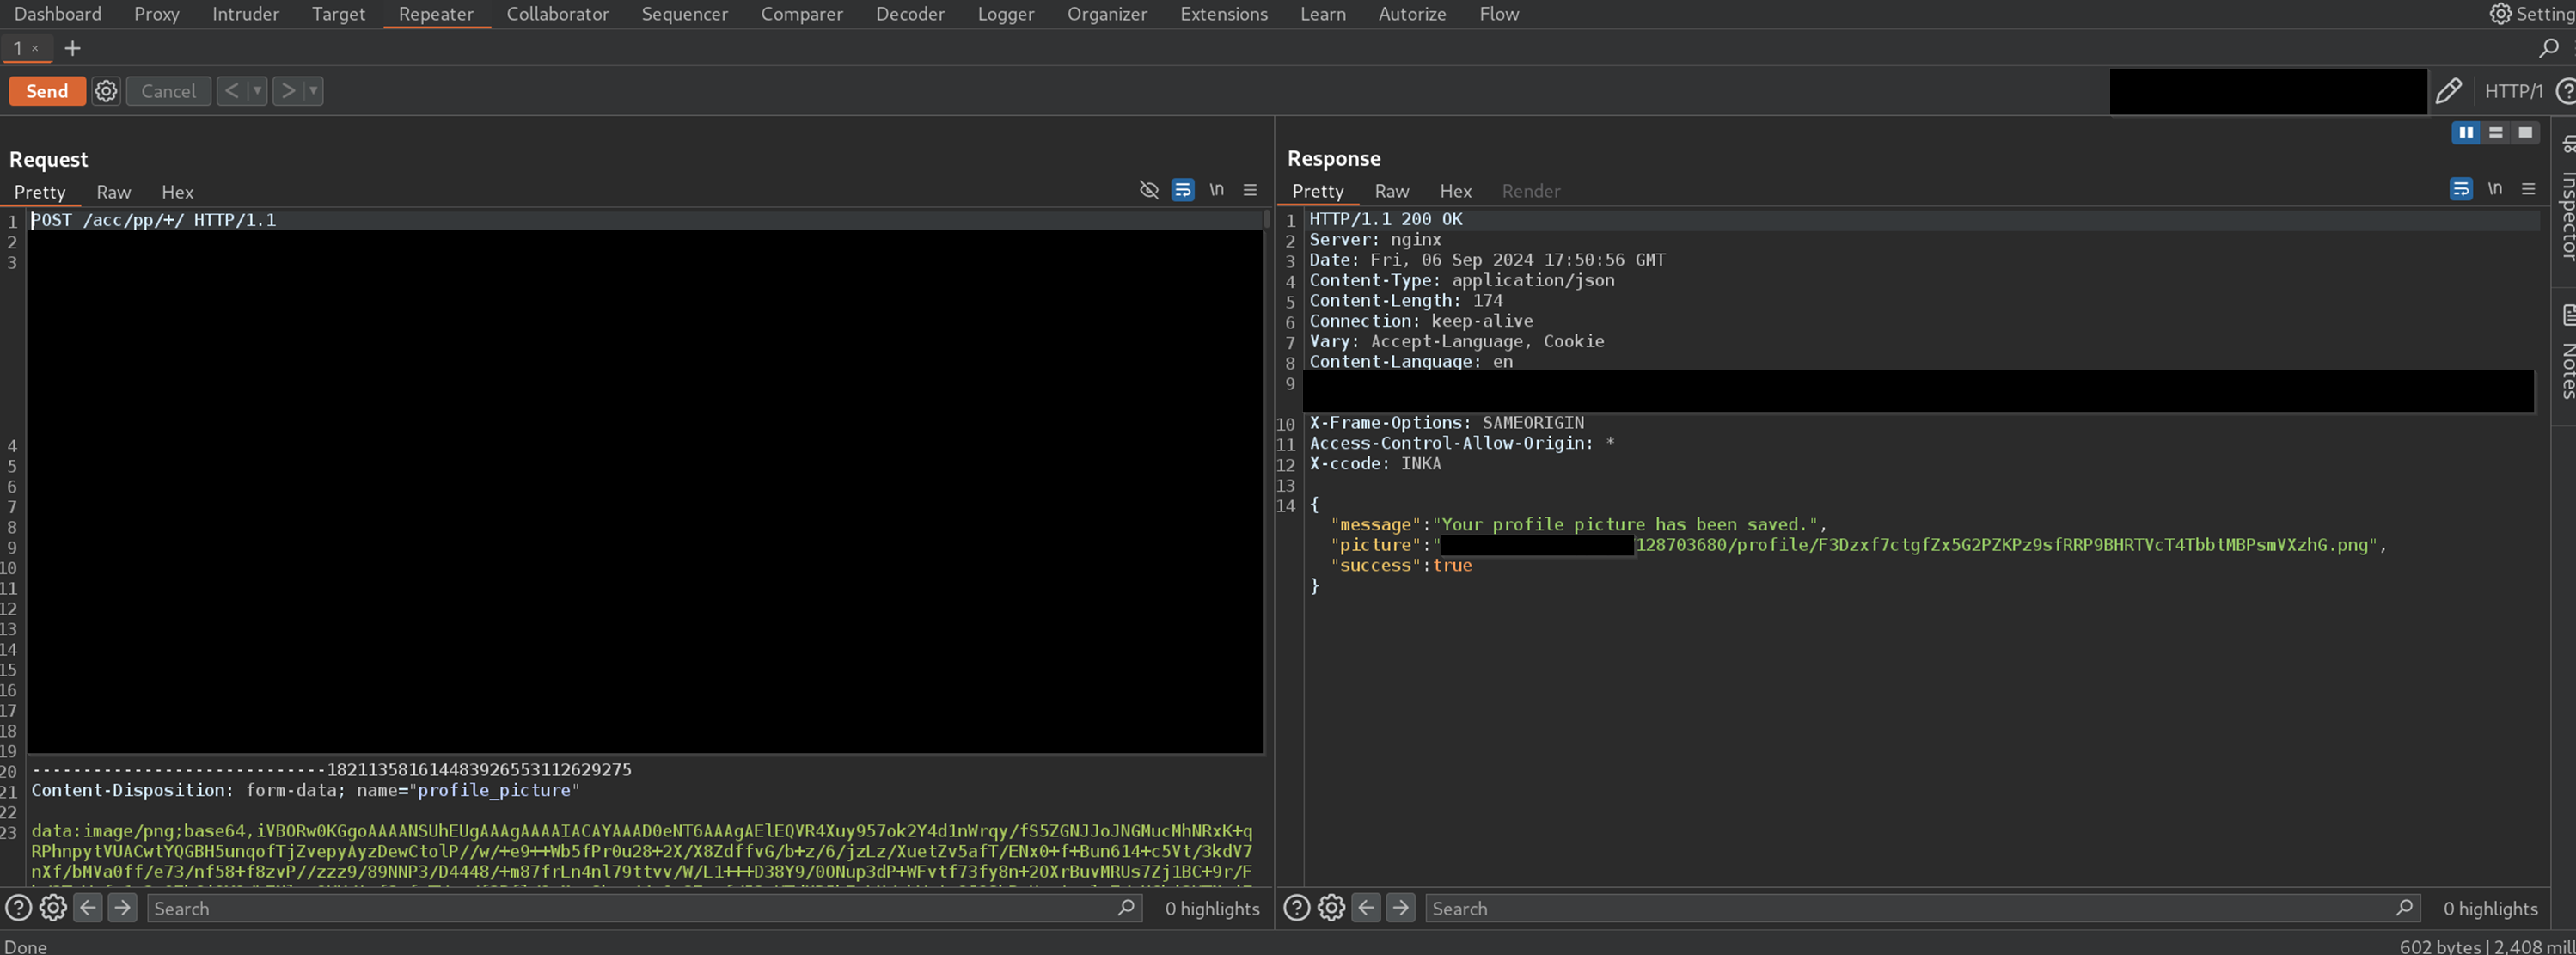Select Request Pretty view
The image size is (2576, 955).
[39, 192]
